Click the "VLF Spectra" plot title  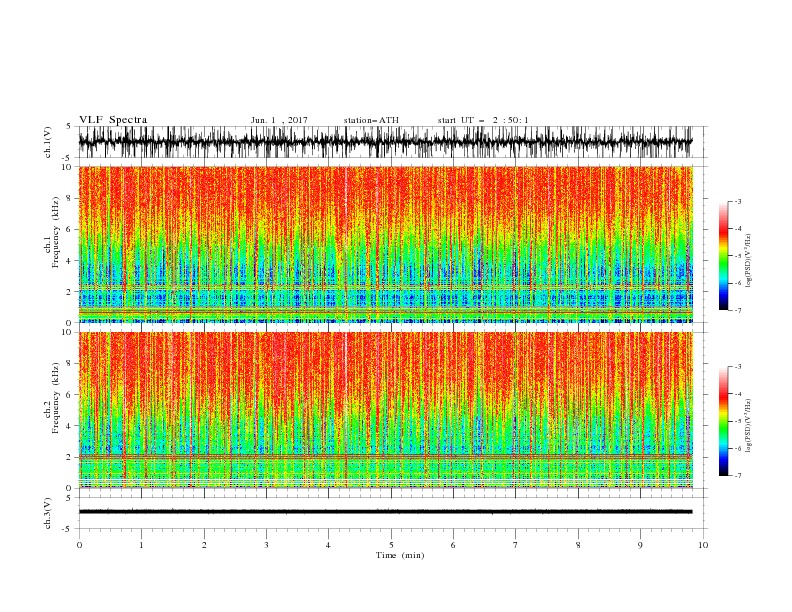point(113,120)
